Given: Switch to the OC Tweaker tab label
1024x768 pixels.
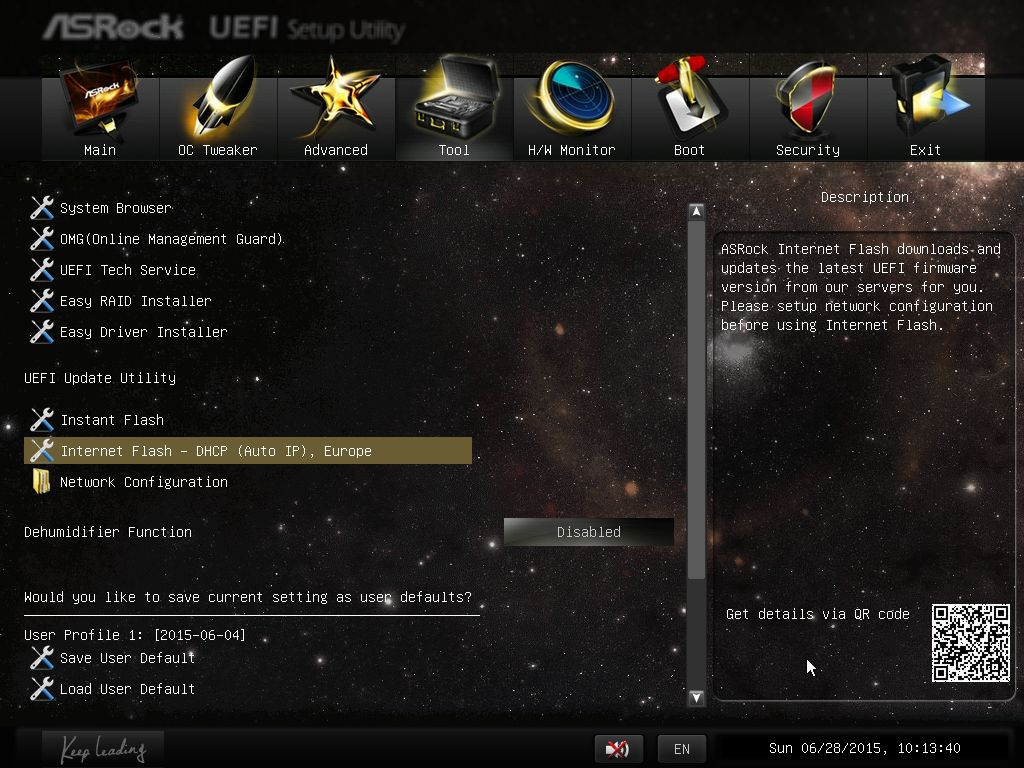Looking at the screenshot, I should click(217, 150).
